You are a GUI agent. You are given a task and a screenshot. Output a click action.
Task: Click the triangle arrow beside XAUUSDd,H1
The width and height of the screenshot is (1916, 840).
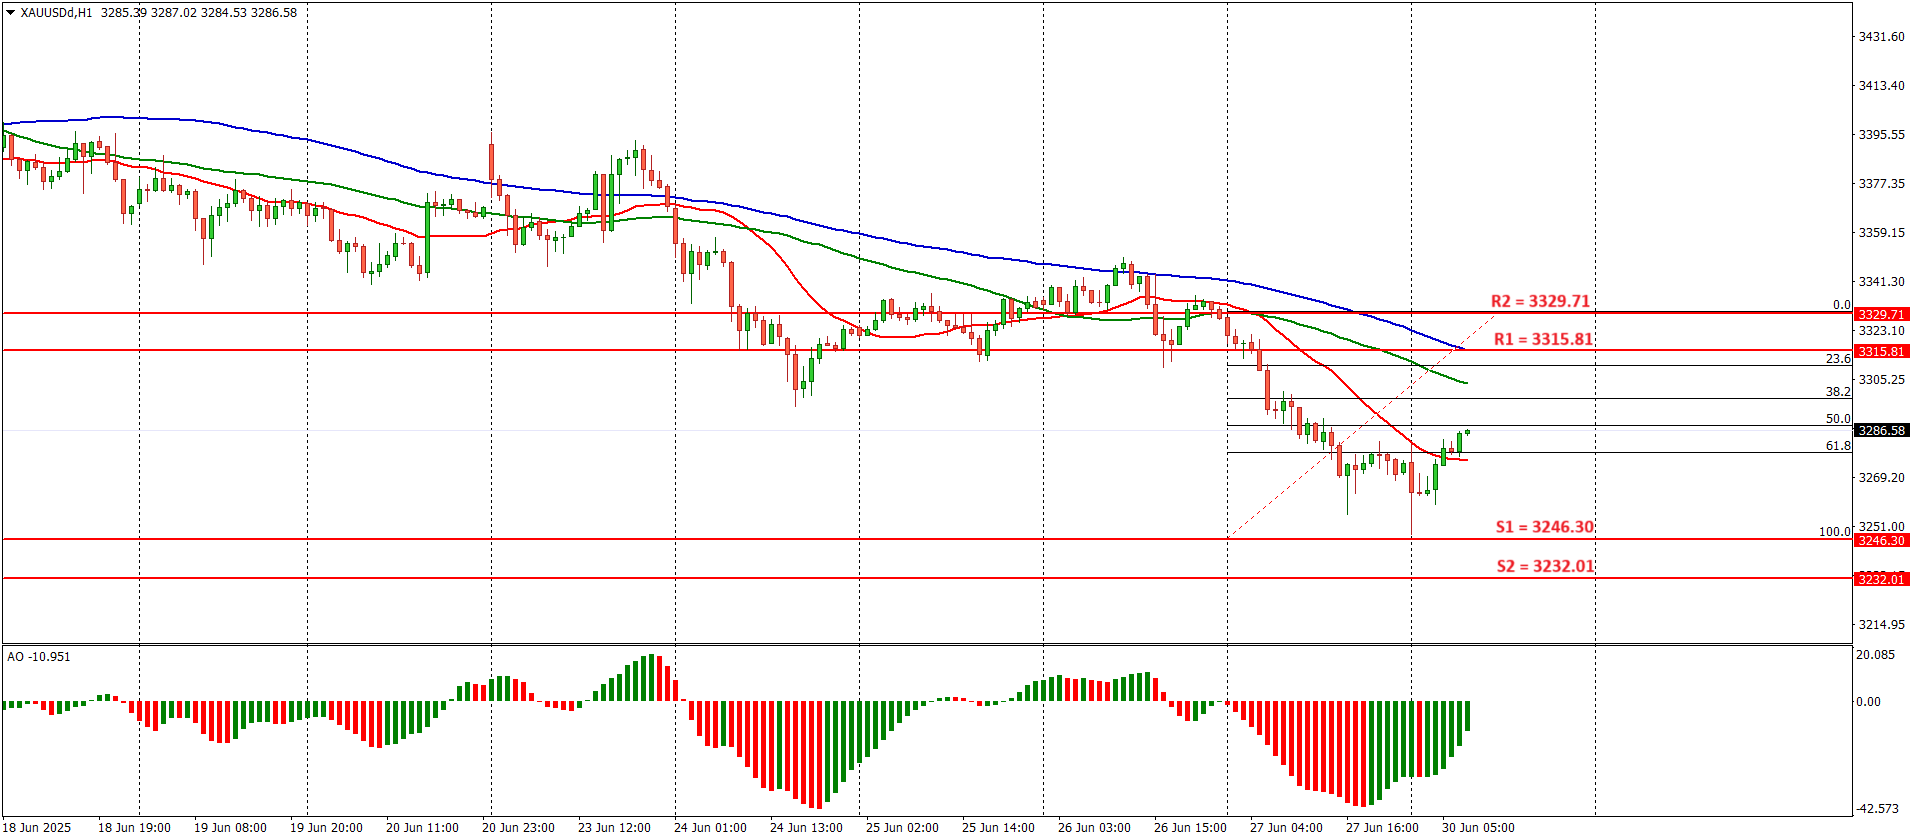tap(10, 13)
